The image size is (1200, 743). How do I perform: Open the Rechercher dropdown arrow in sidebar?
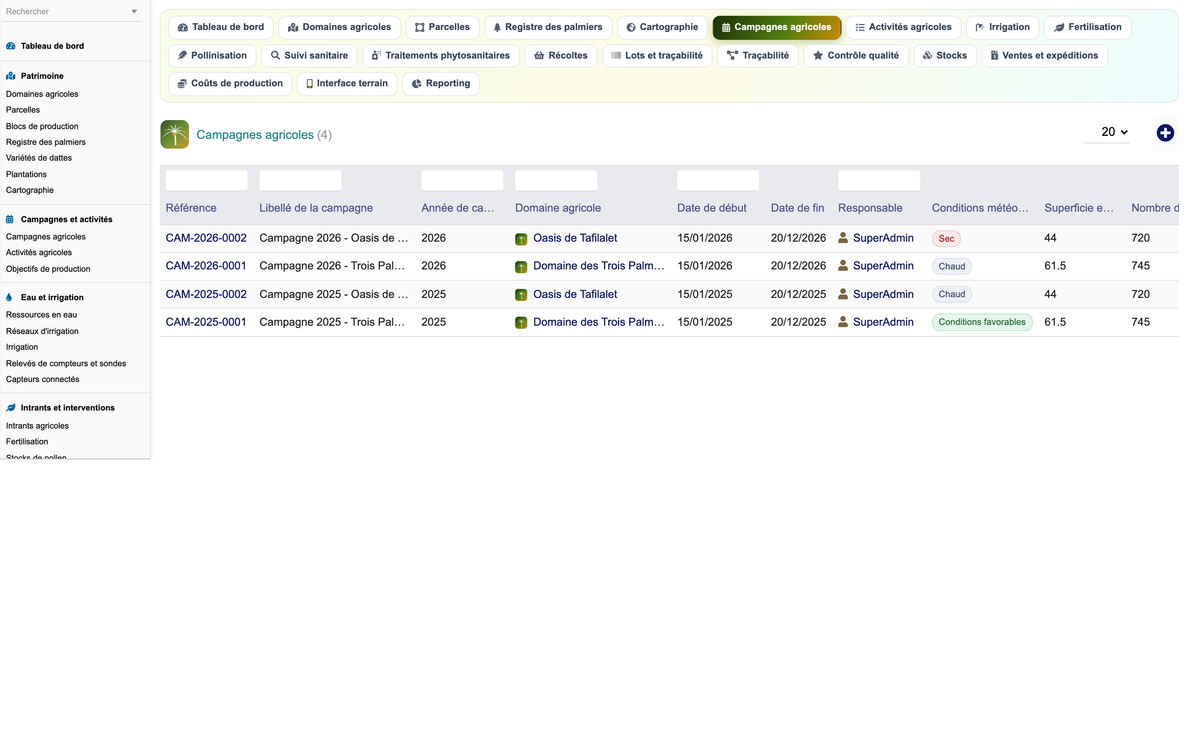(x=134, y=12)
